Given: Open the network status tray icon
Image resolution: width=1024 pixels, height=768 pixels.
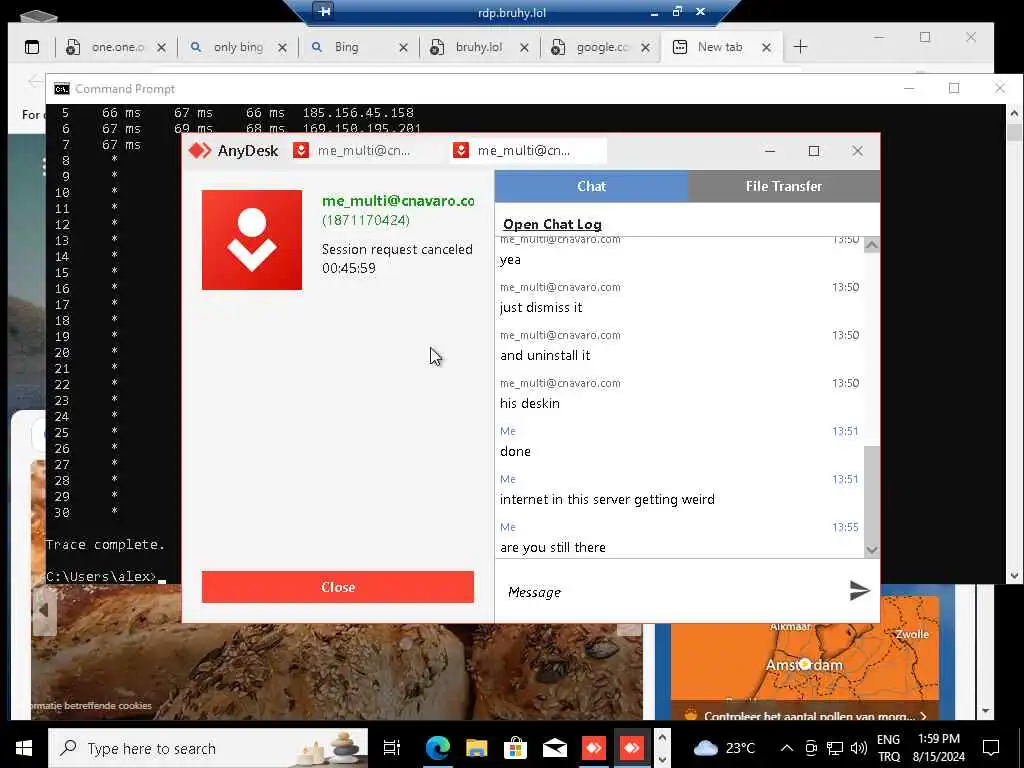Looking at the screenshot, I should (834, 748).
